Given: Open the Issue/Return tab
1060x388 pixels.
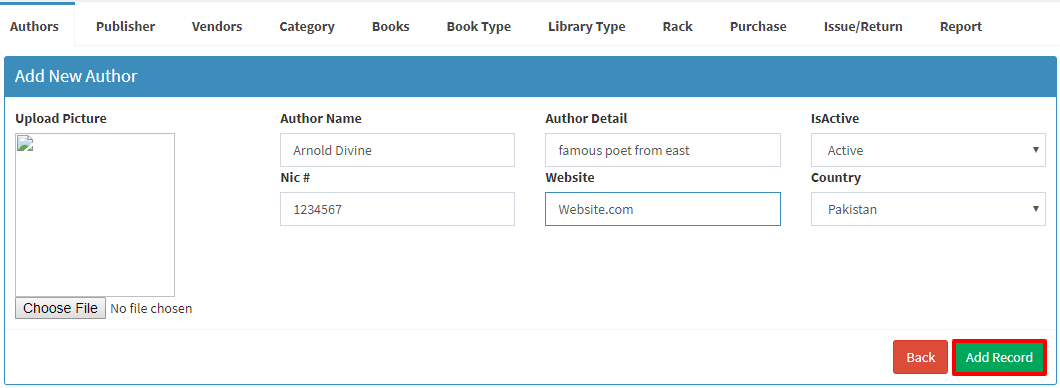Looking at the screenshot, I should click(x=863, y=26).
